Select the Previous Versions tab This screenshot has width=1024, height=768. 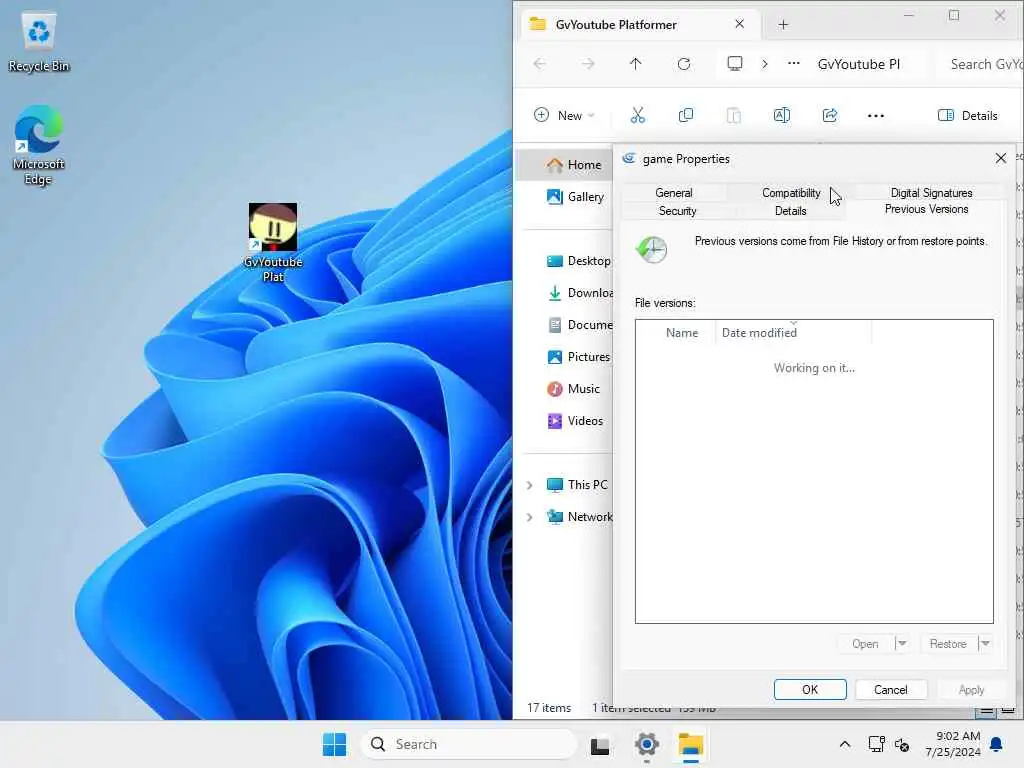(x=926, y=209)
